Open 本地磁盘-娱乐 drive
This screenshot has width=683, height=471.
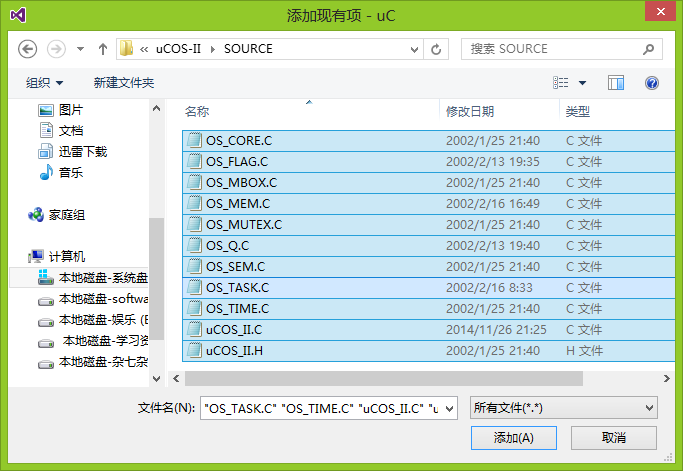[92, 320]
